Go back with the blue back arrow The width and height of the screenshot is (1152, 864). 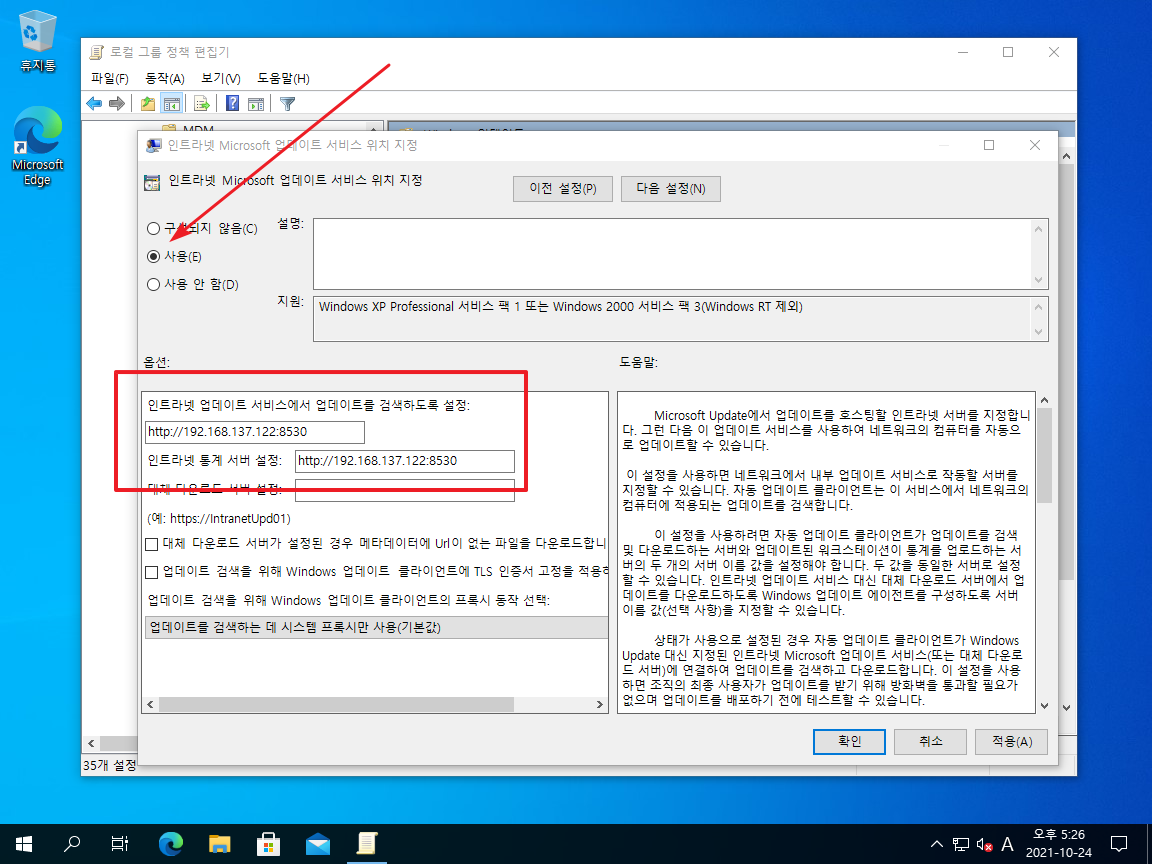point(94,104)
